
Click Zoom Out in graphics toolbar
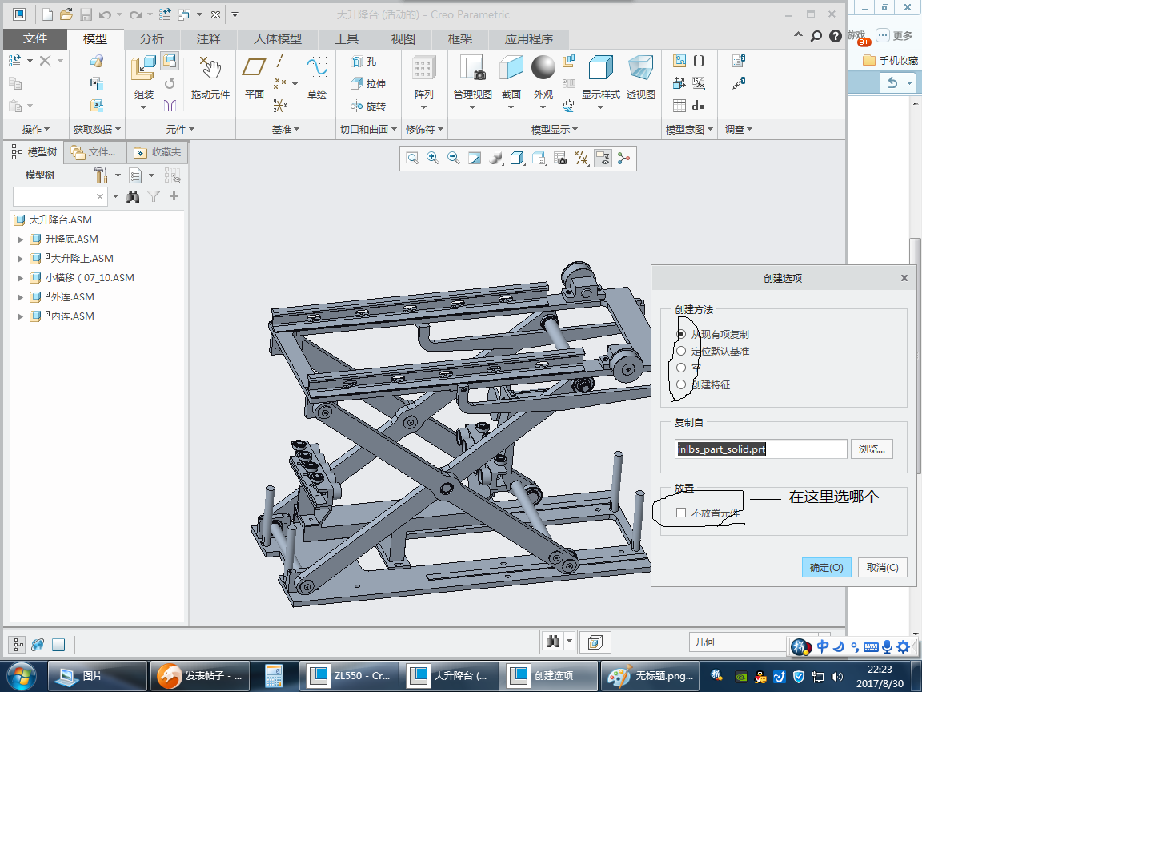[453, 158]
